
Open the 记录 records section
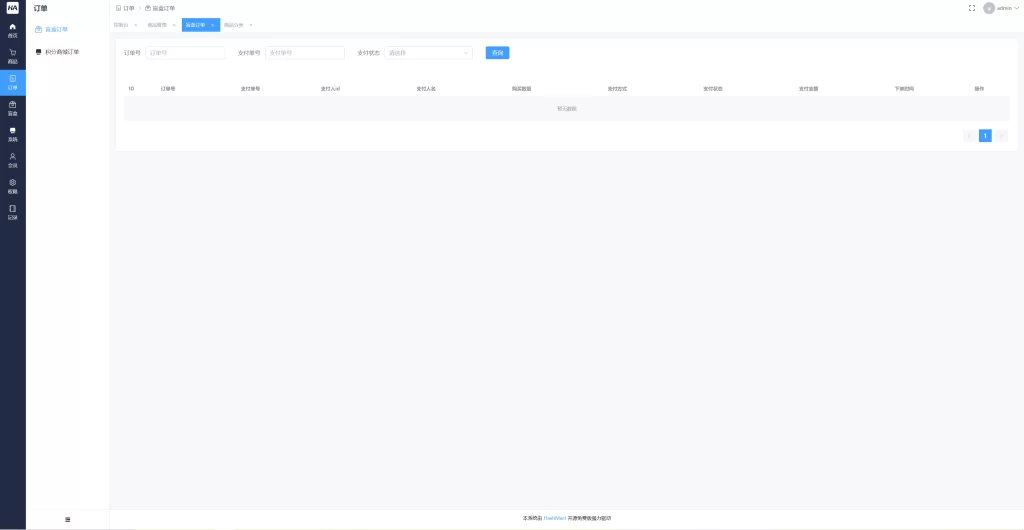13,211
